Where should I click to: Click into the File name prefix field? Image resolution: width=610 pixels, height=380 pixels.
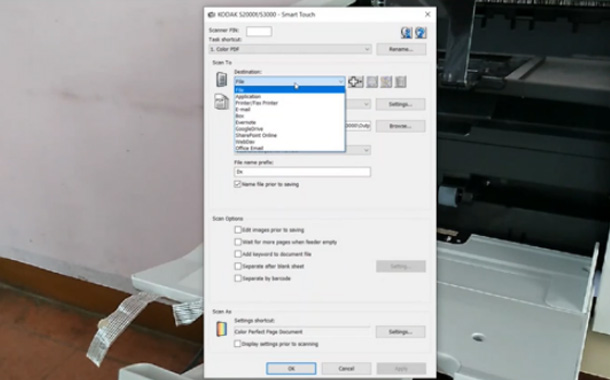[302, 172]
